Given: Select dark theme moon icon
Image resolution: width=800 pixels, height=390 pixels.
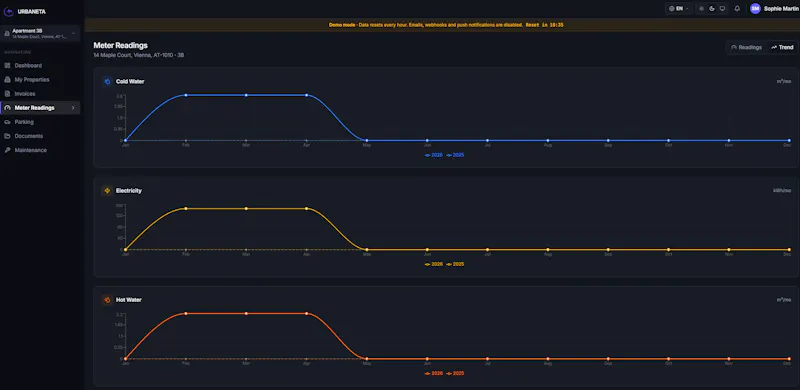Looking at the screenshot, I should 712,9.
